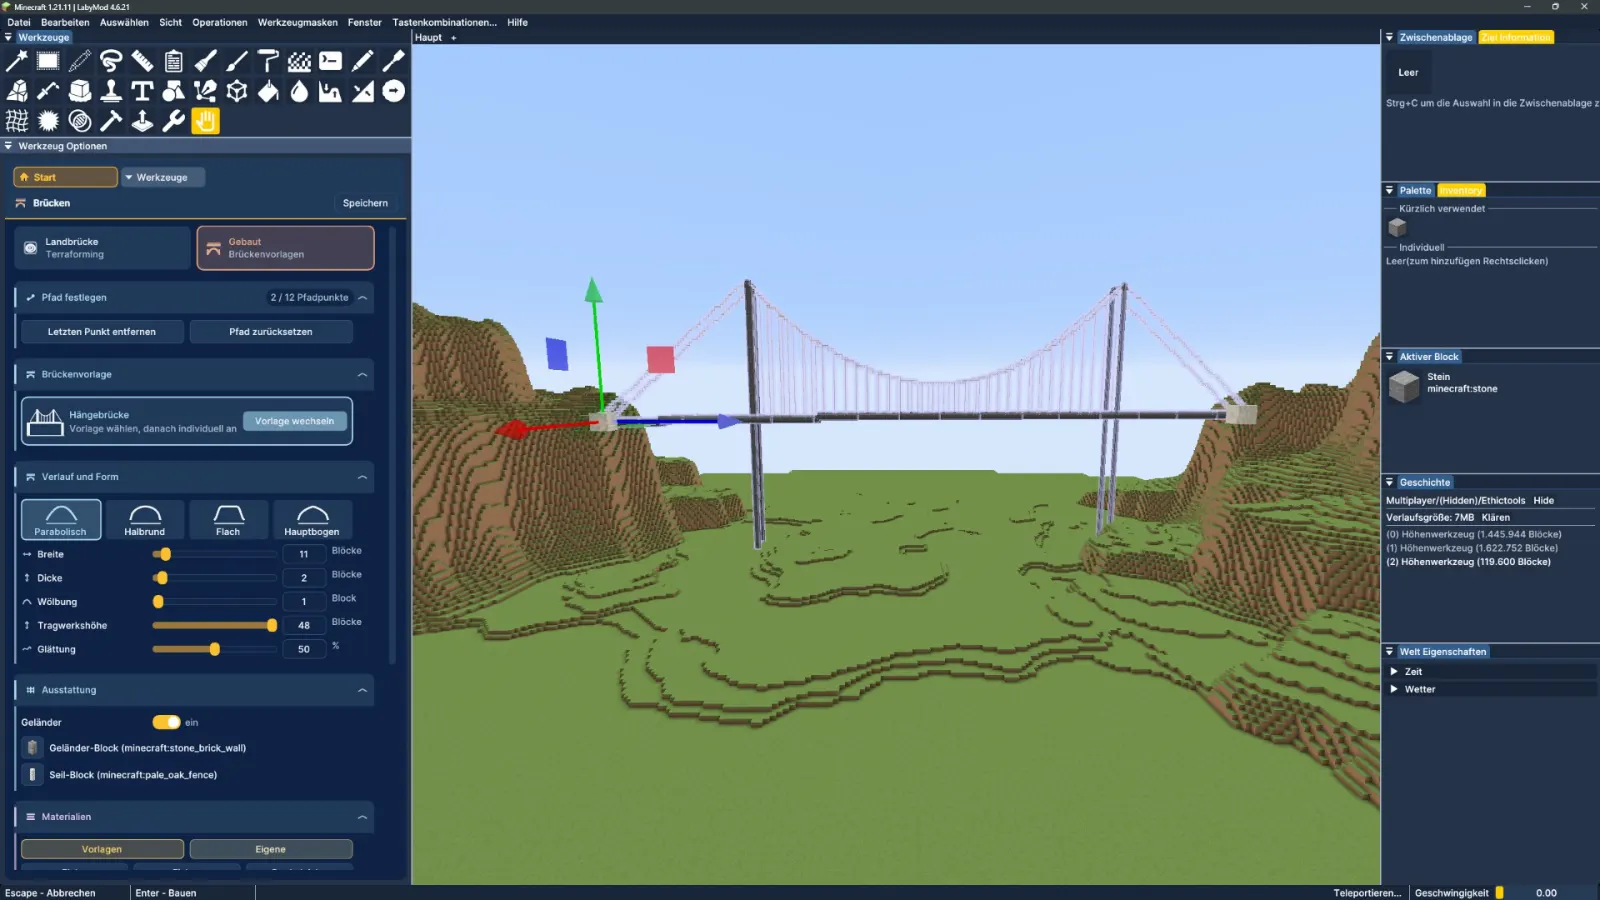Image resolution: width=1600 pixels, height=900 pixels.
Task: Select the magic wand tool
Action: (17, 61)
